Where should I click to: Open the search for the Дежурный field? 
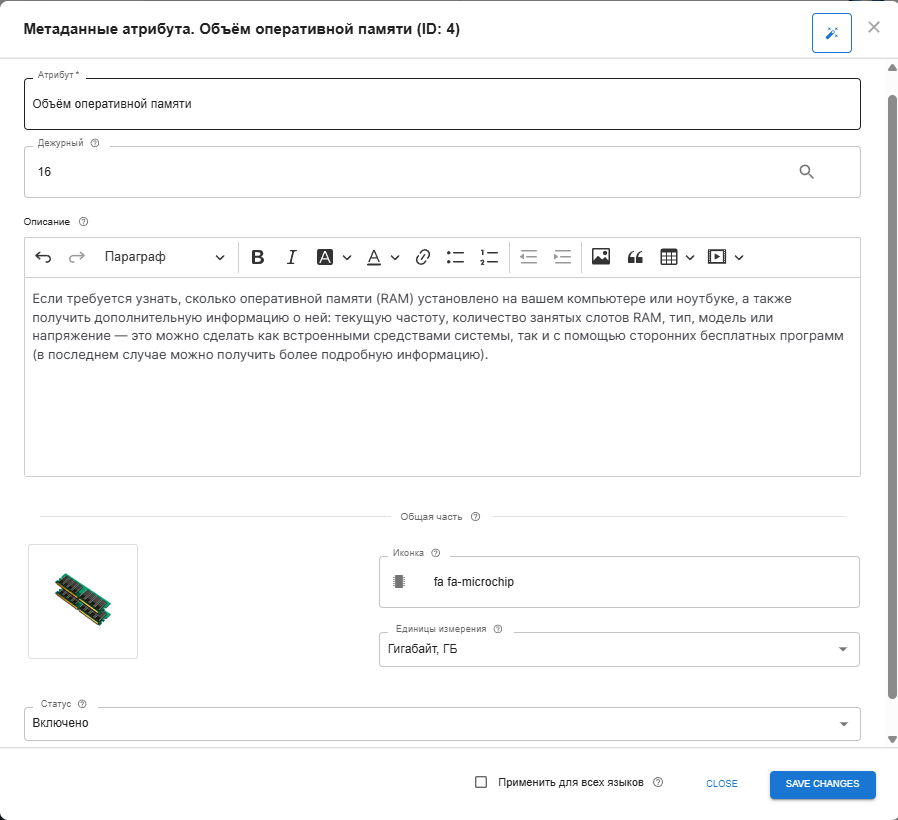(806, 171)
